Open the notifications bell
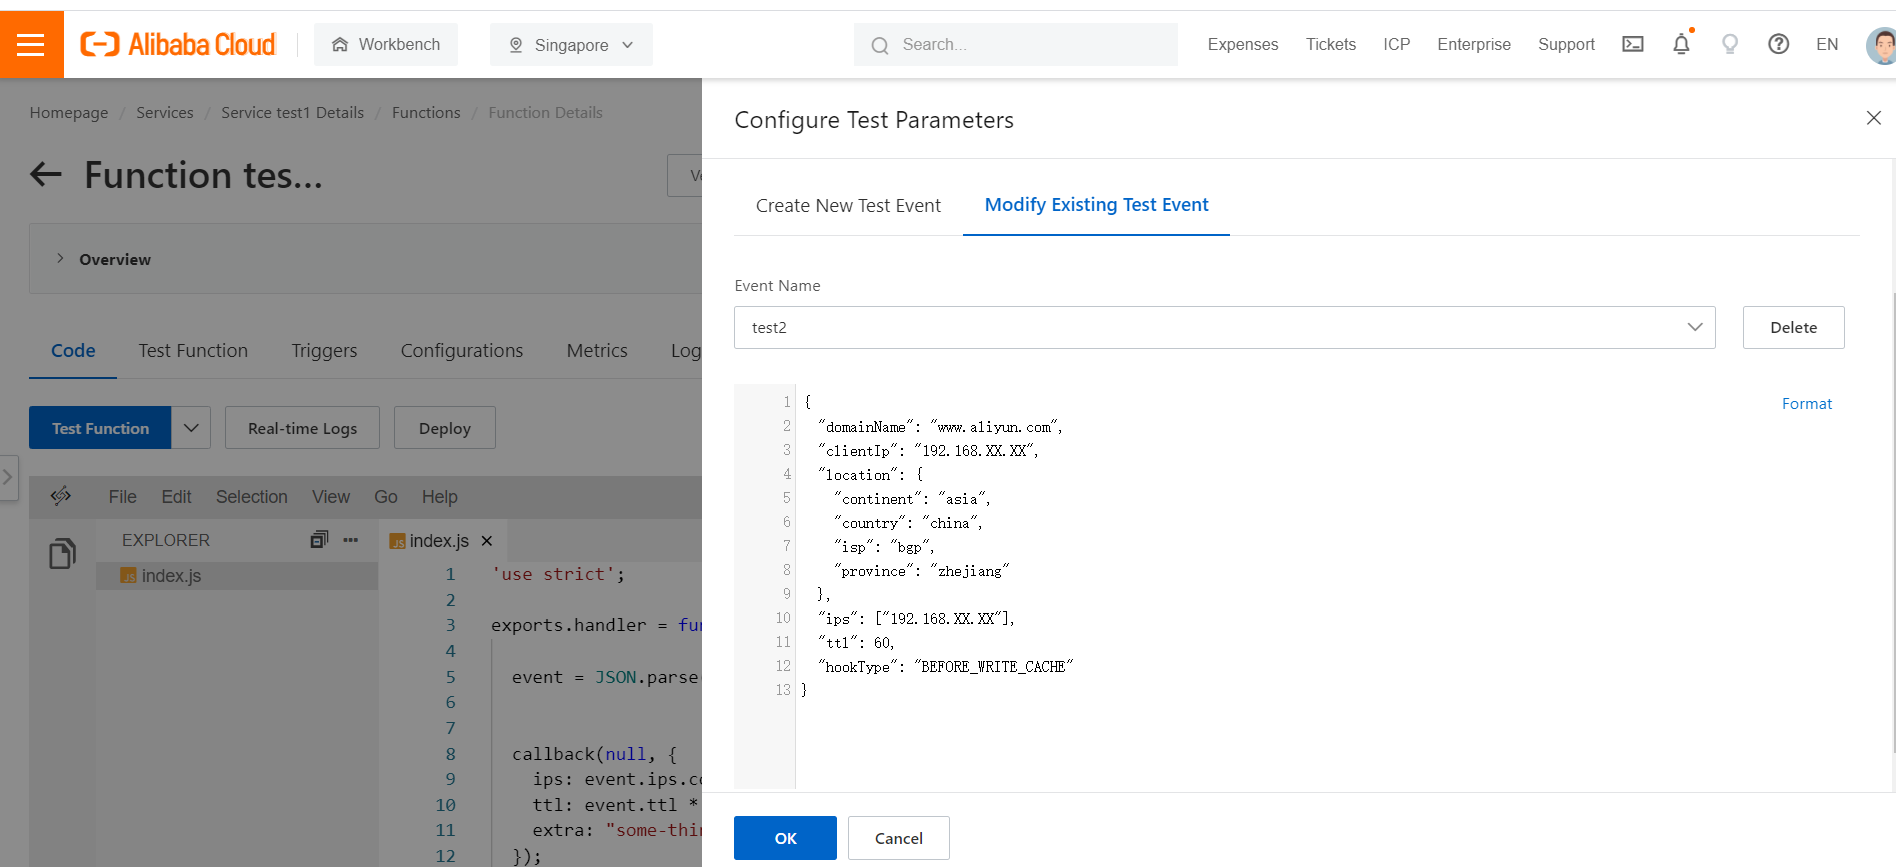This screenshot has height=867, width=1896. click(x=1681, y=44)
